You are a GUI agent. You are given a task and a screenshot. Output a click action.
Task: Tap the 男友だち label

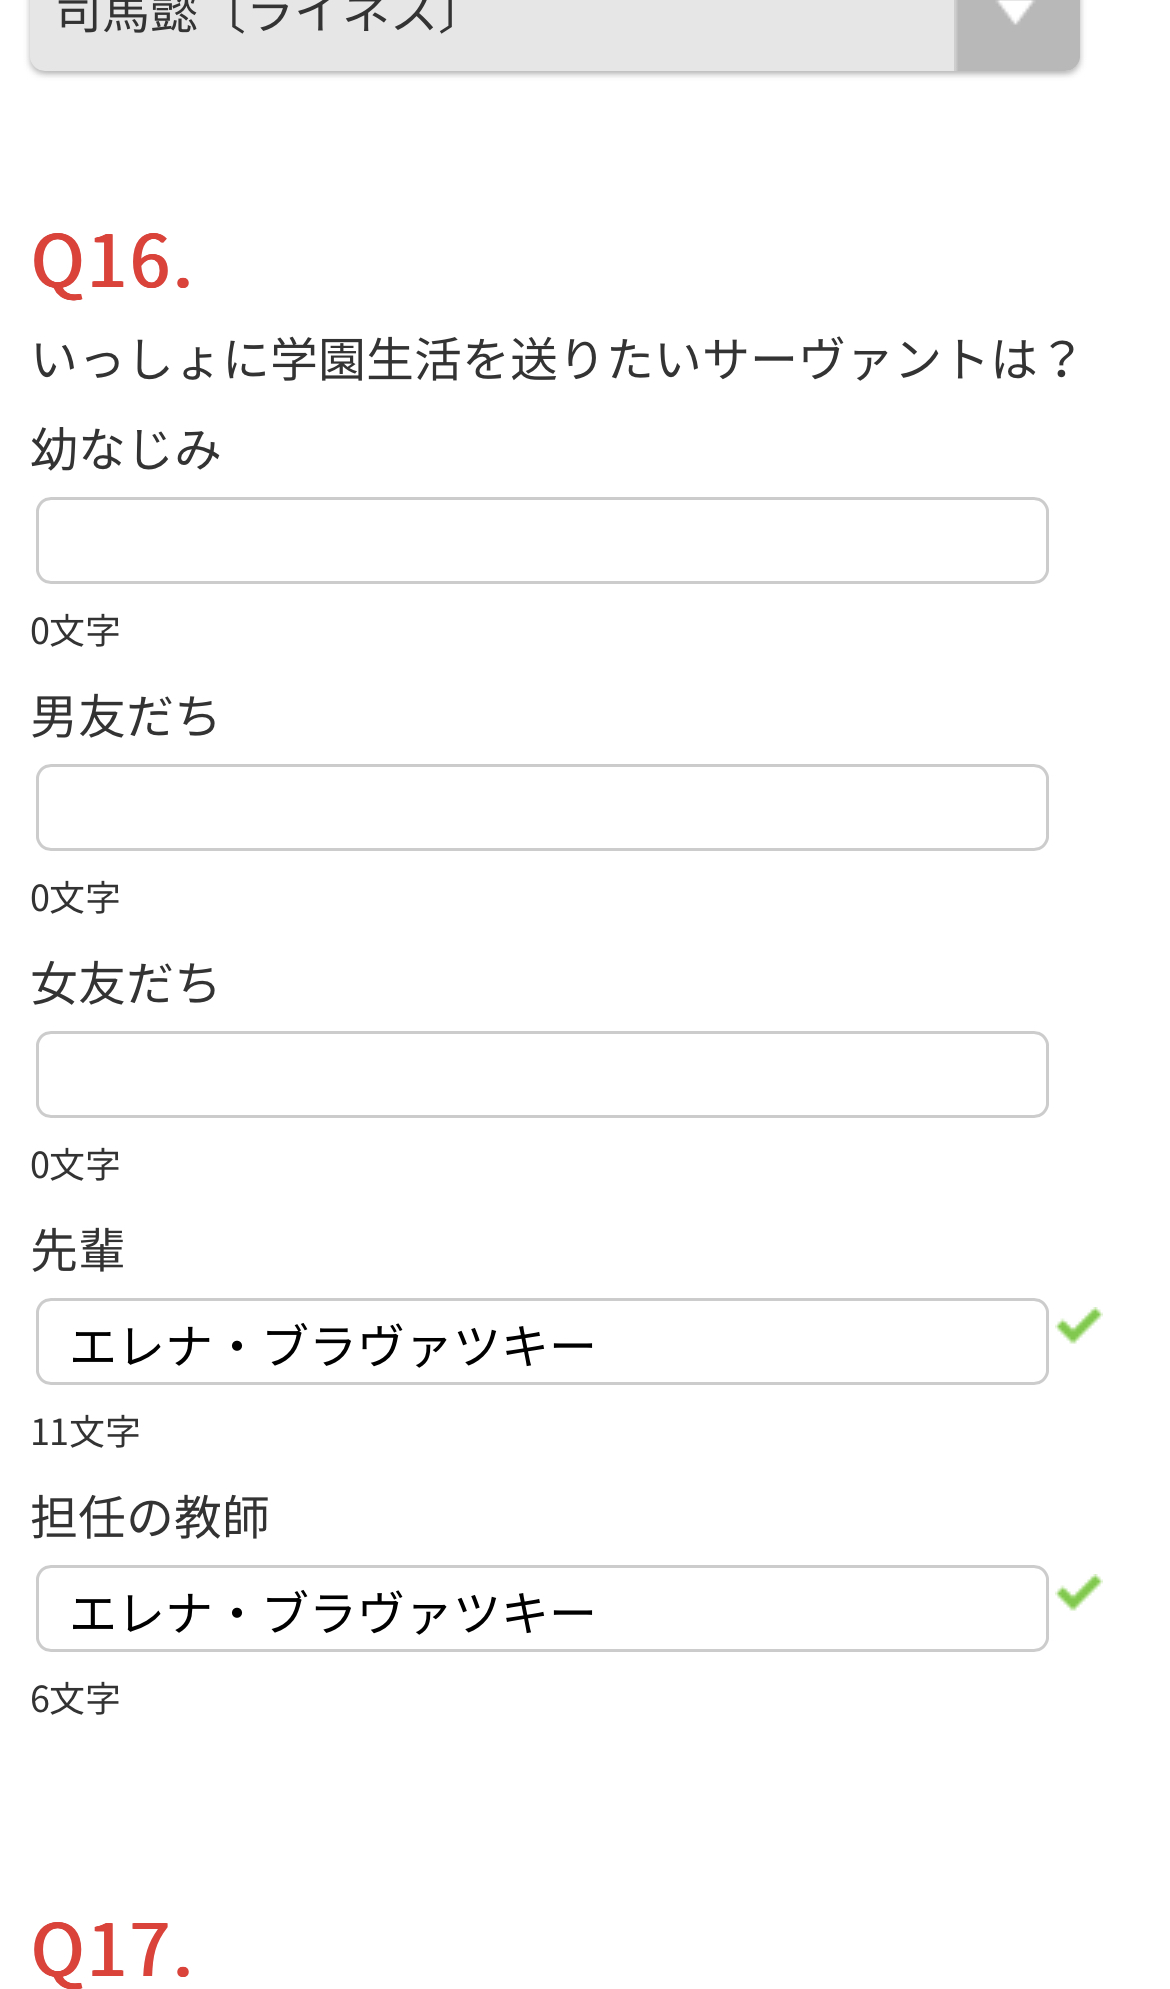tap(126, 716)
